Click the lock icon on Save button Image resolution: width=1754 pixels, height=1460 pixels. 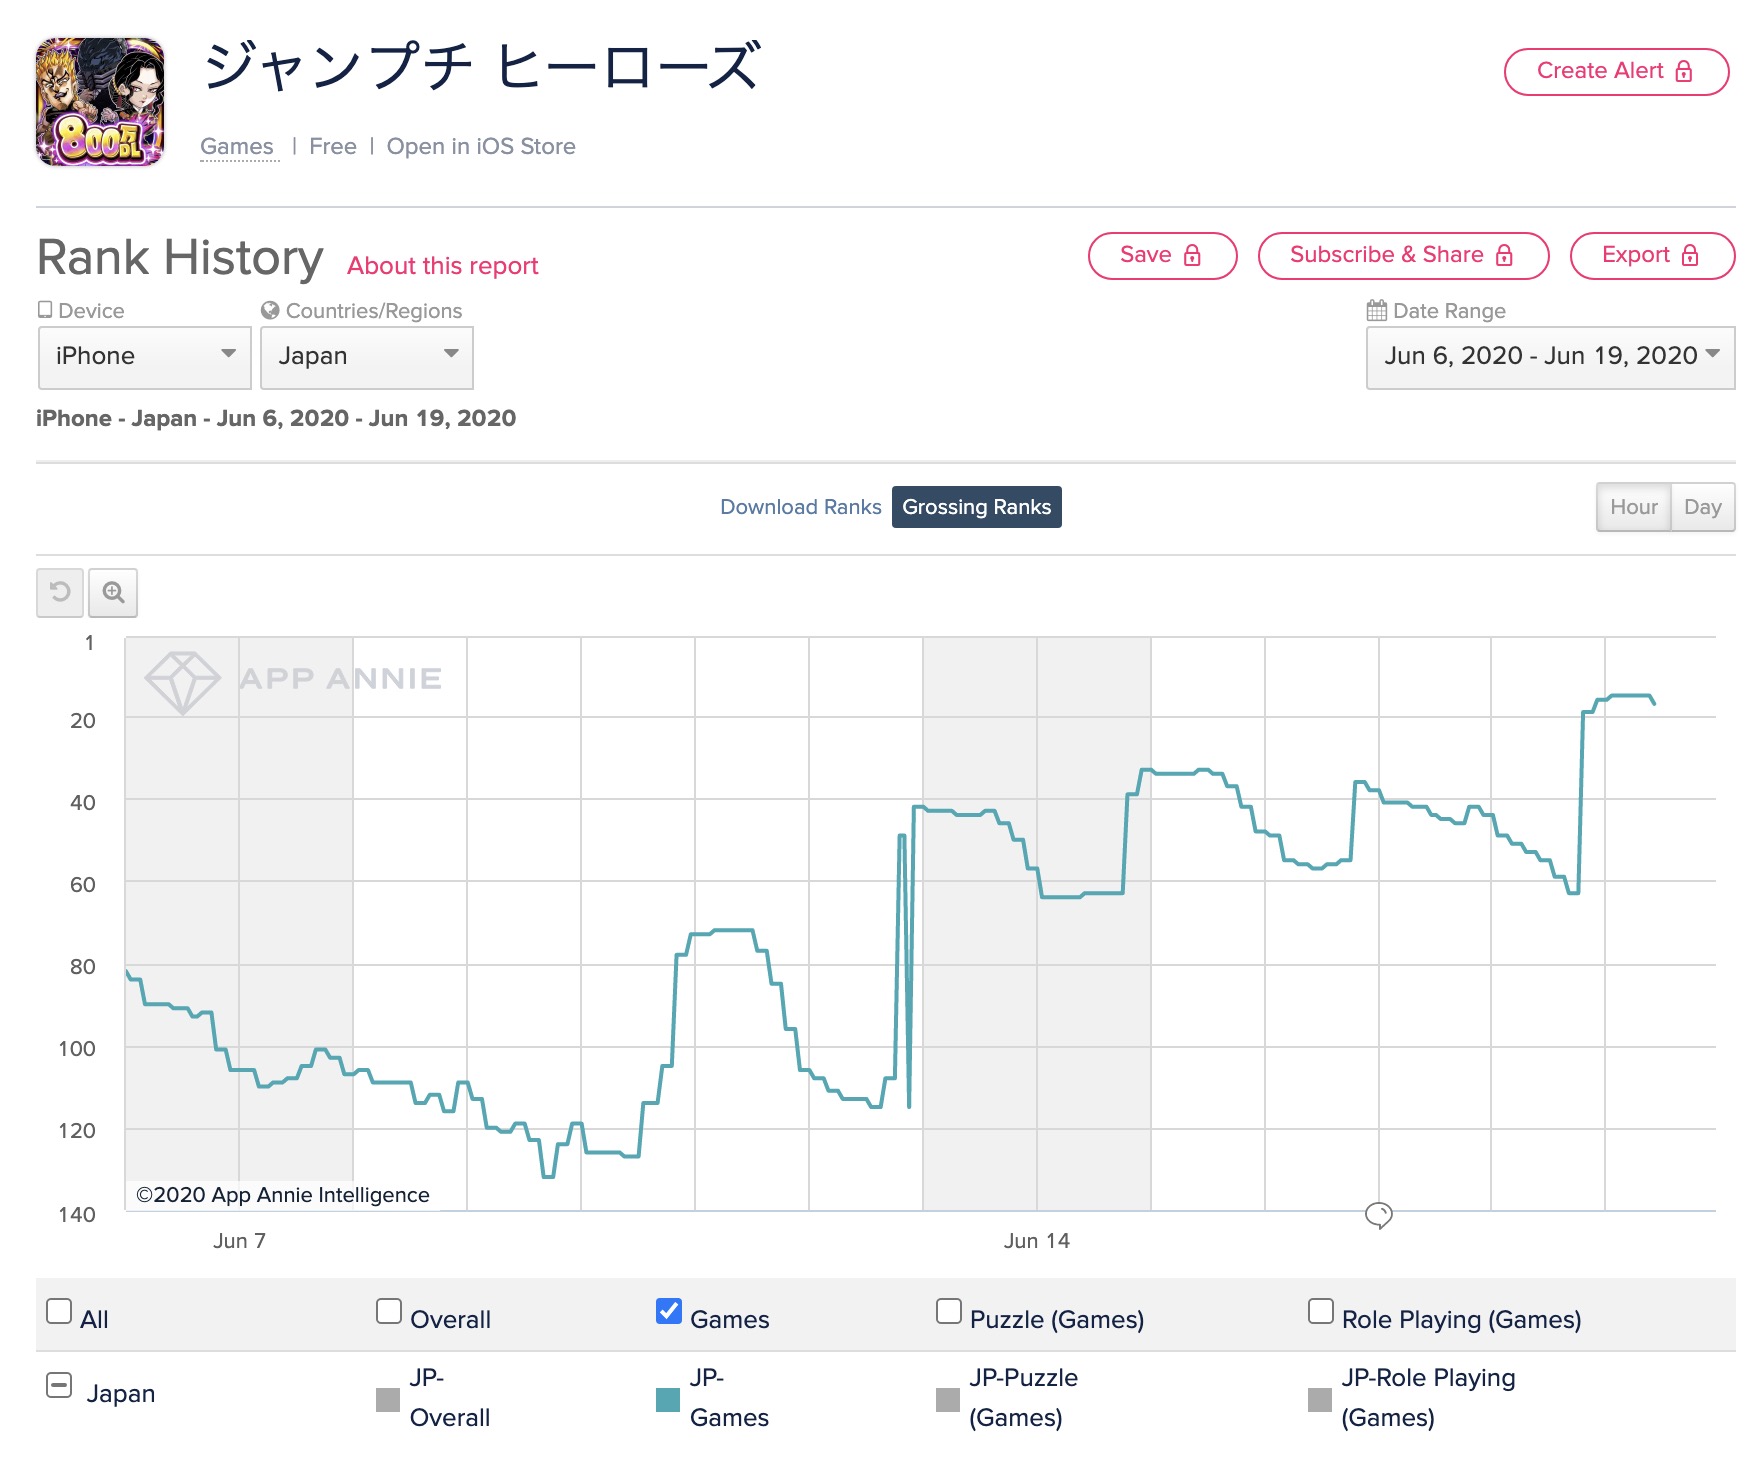(1192, 255)
